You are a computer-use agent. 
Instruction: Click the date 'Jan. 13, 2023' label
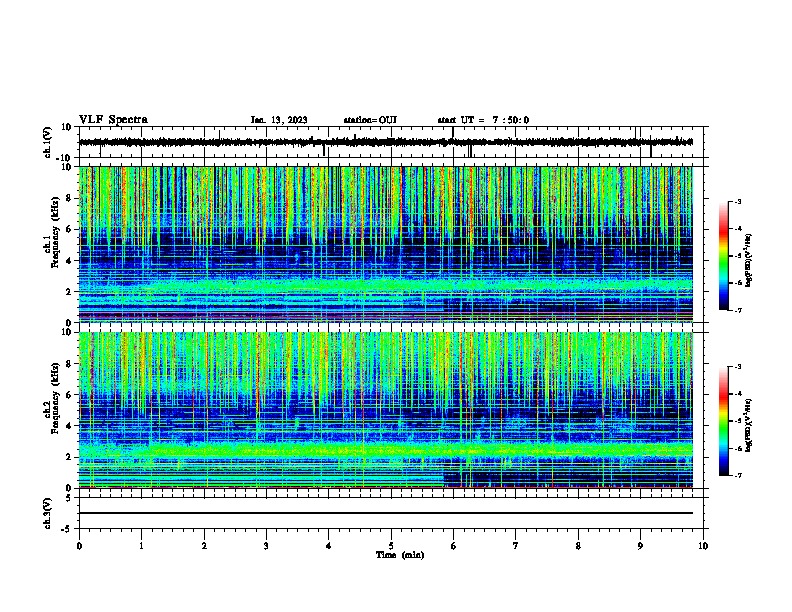coord(279,120)
